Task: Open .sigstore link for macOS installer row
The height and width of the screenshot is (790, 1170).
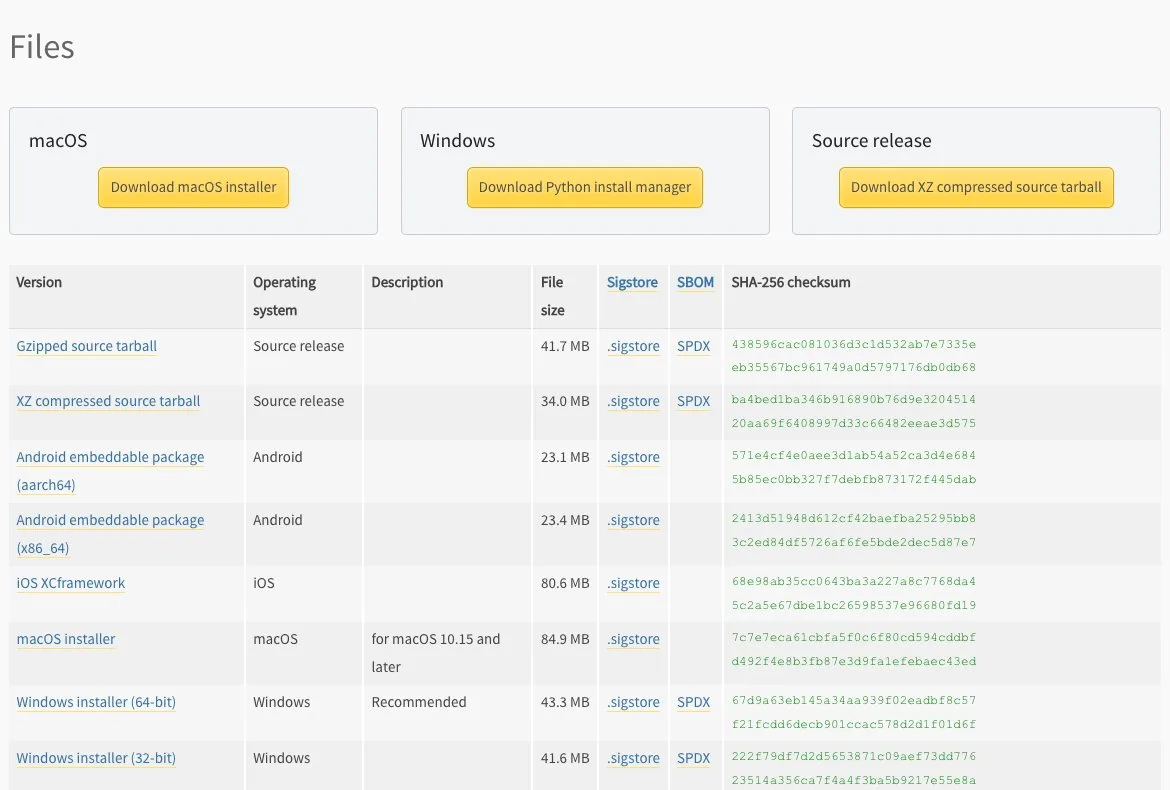Action: pos(634,639)
